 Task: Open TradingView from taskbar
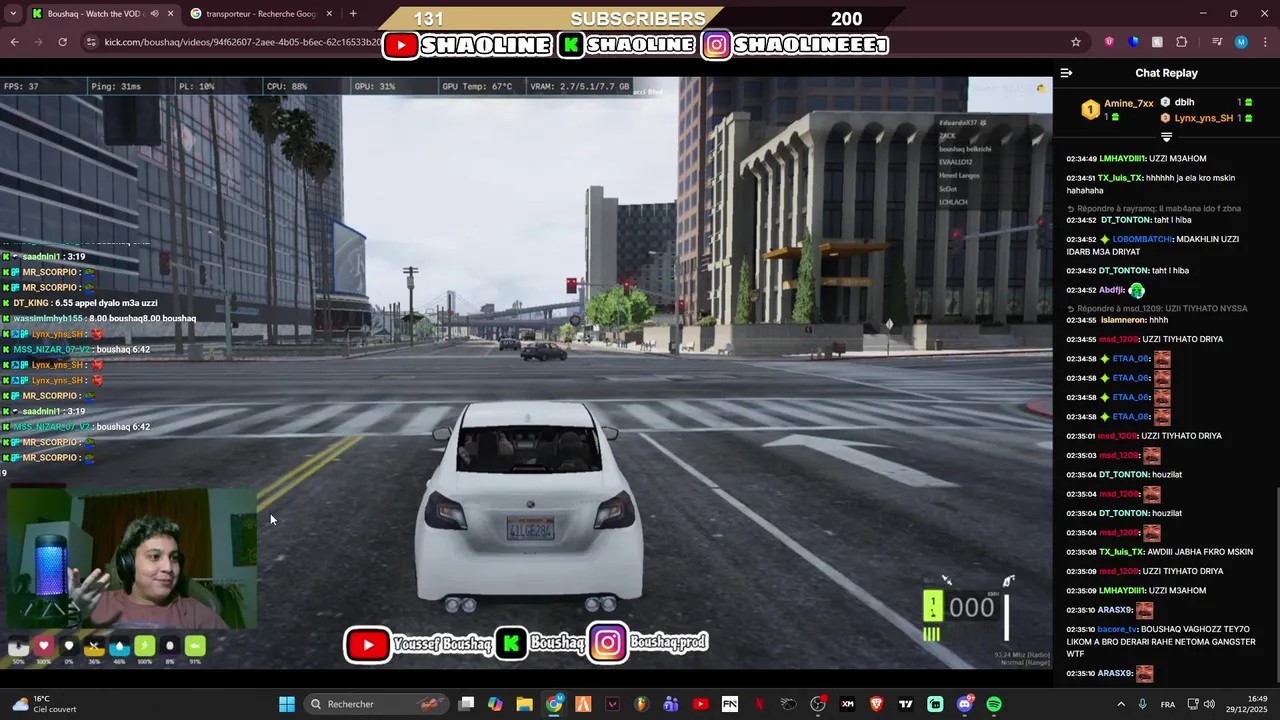[x=905, y=704]
